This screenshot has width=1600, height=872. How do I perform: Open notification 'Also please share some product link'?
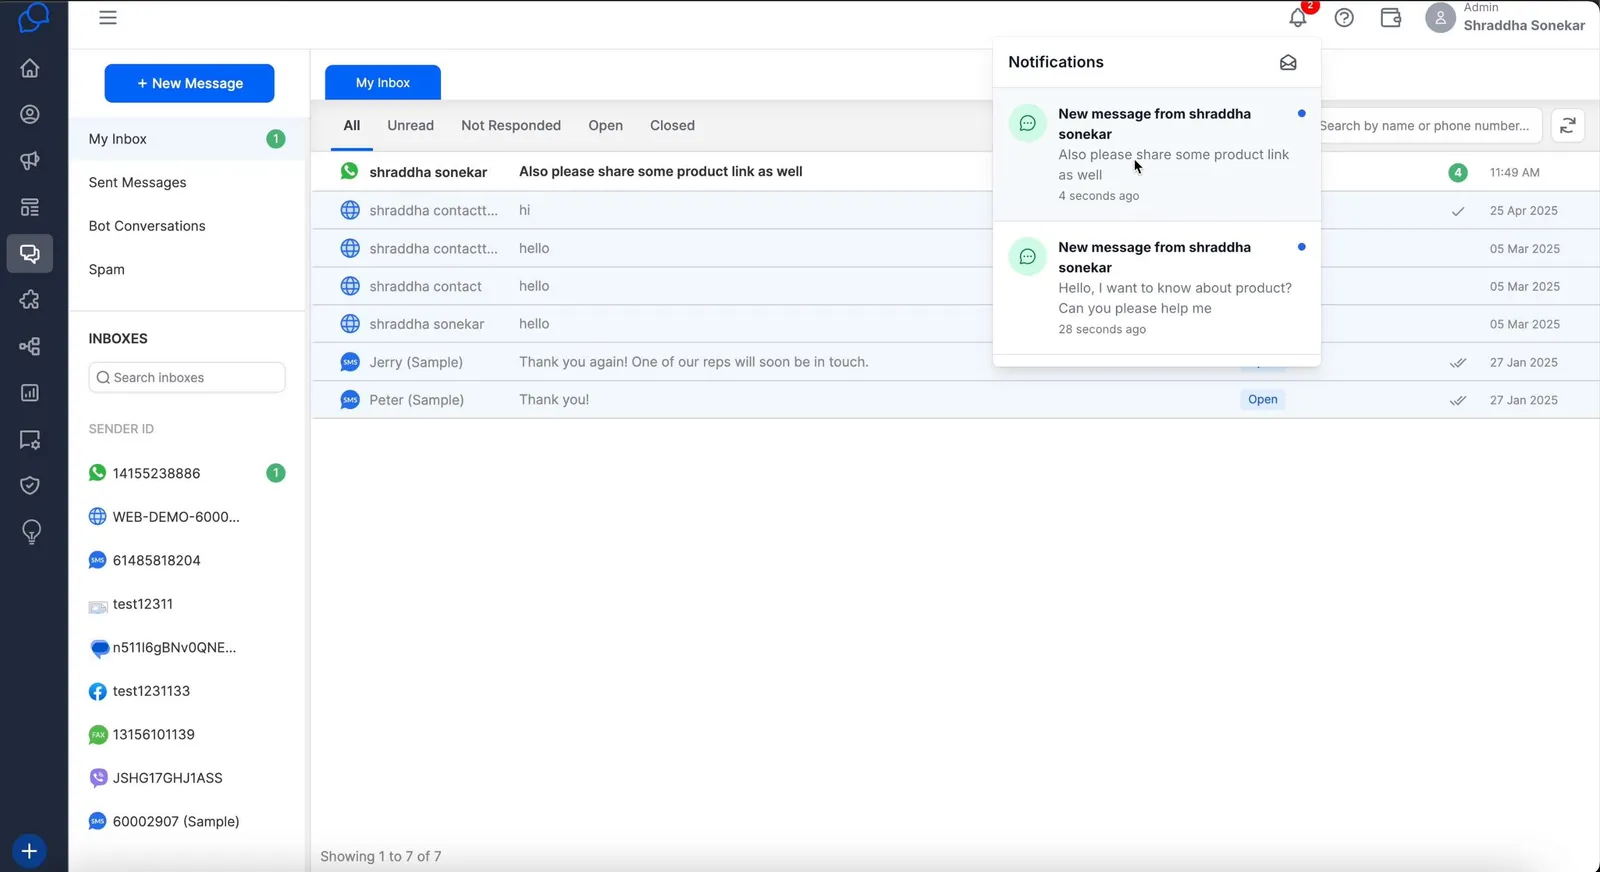1157,154
